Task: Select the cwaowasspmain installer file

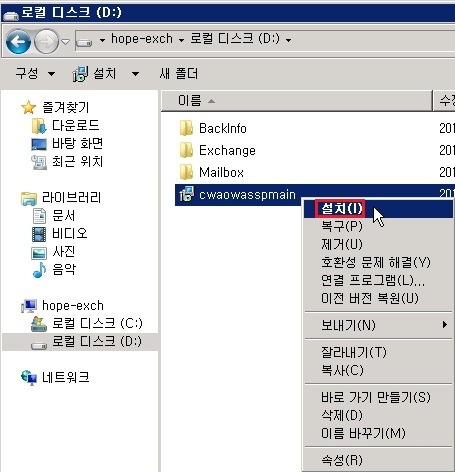Action: [x=247, y=194]
